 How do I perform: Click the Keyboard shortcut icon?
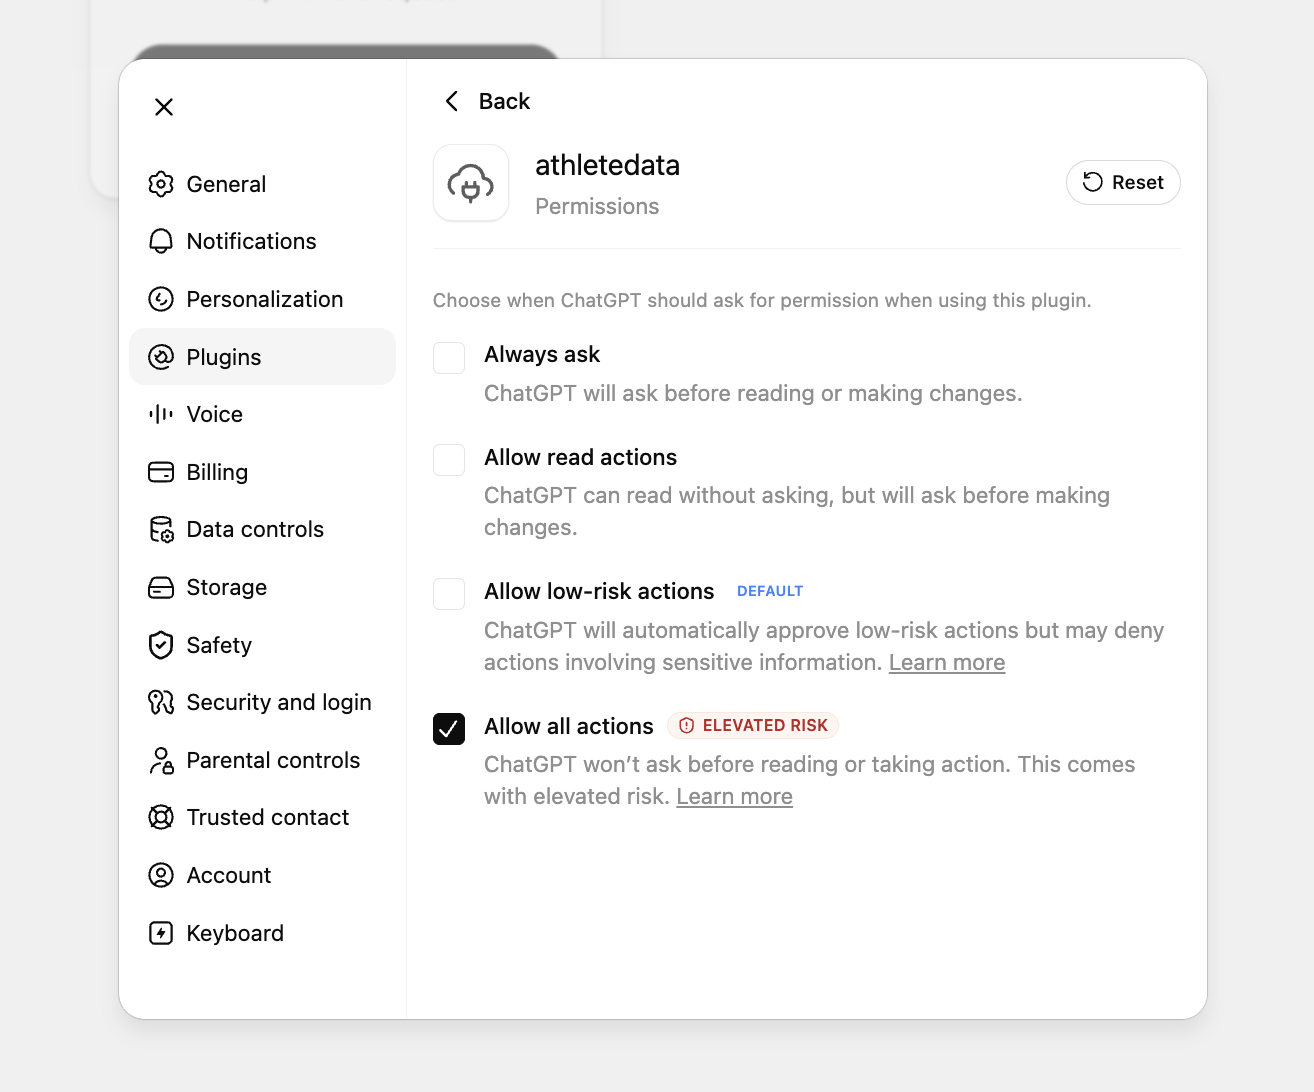point(161,933)
